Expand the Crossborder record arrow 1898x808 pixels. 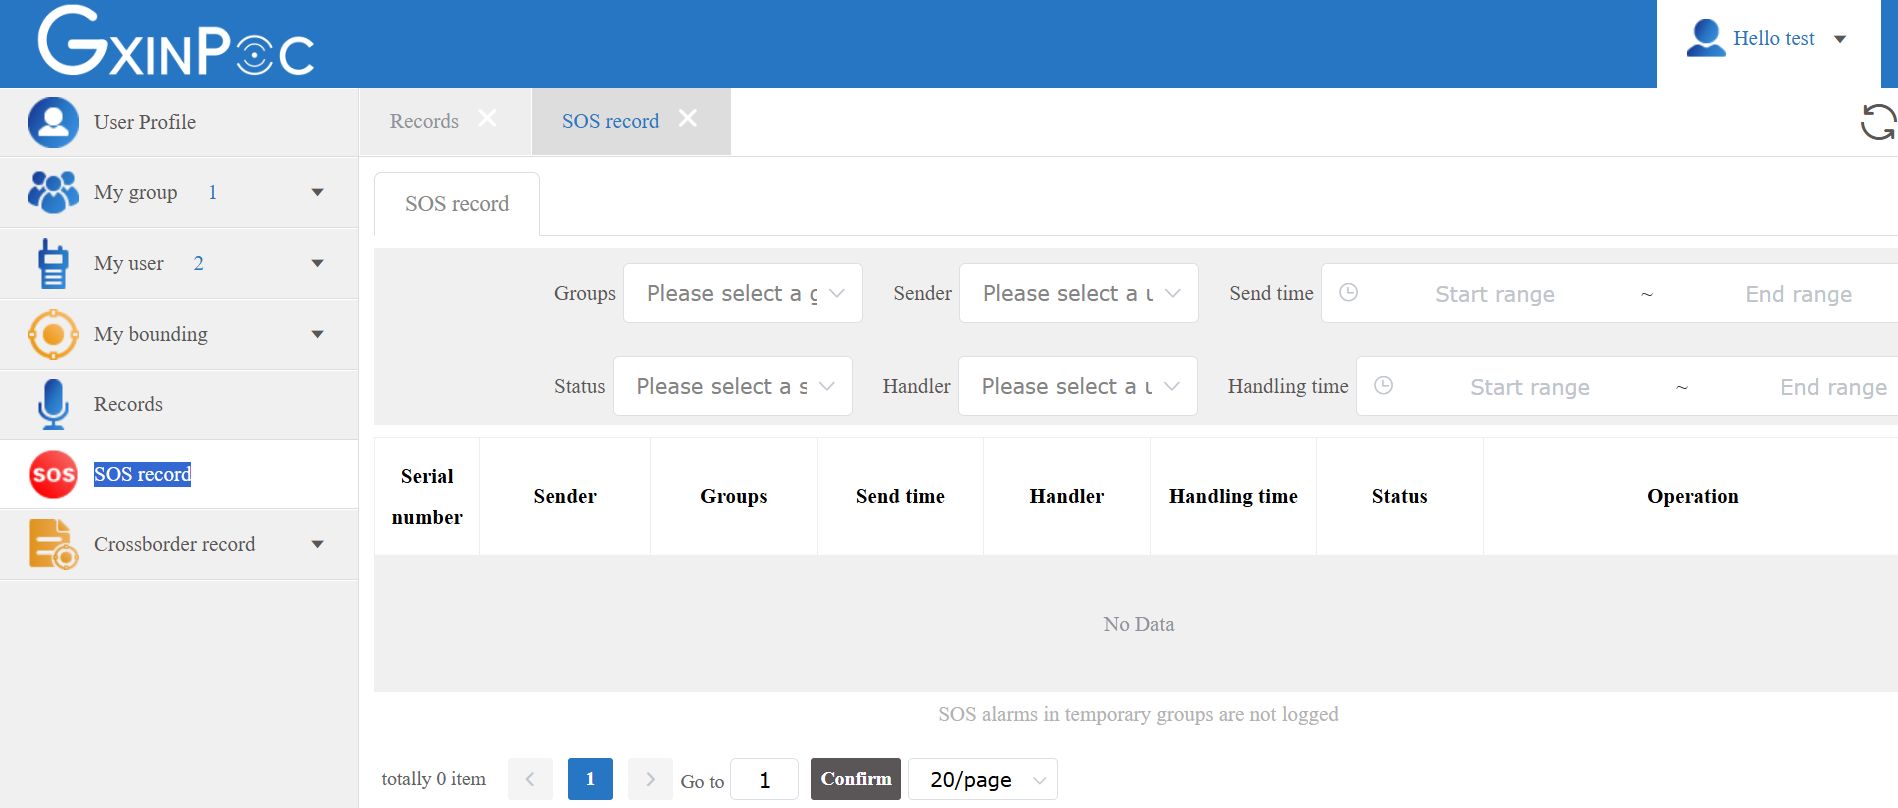[317, 544]
